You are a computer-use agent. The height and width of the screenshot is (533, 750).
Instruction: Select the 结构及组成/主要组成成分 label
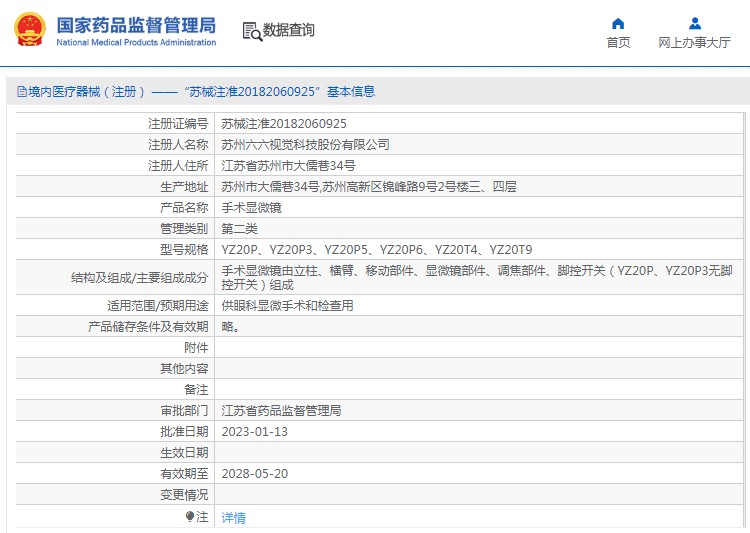click(x=139, y=278)
